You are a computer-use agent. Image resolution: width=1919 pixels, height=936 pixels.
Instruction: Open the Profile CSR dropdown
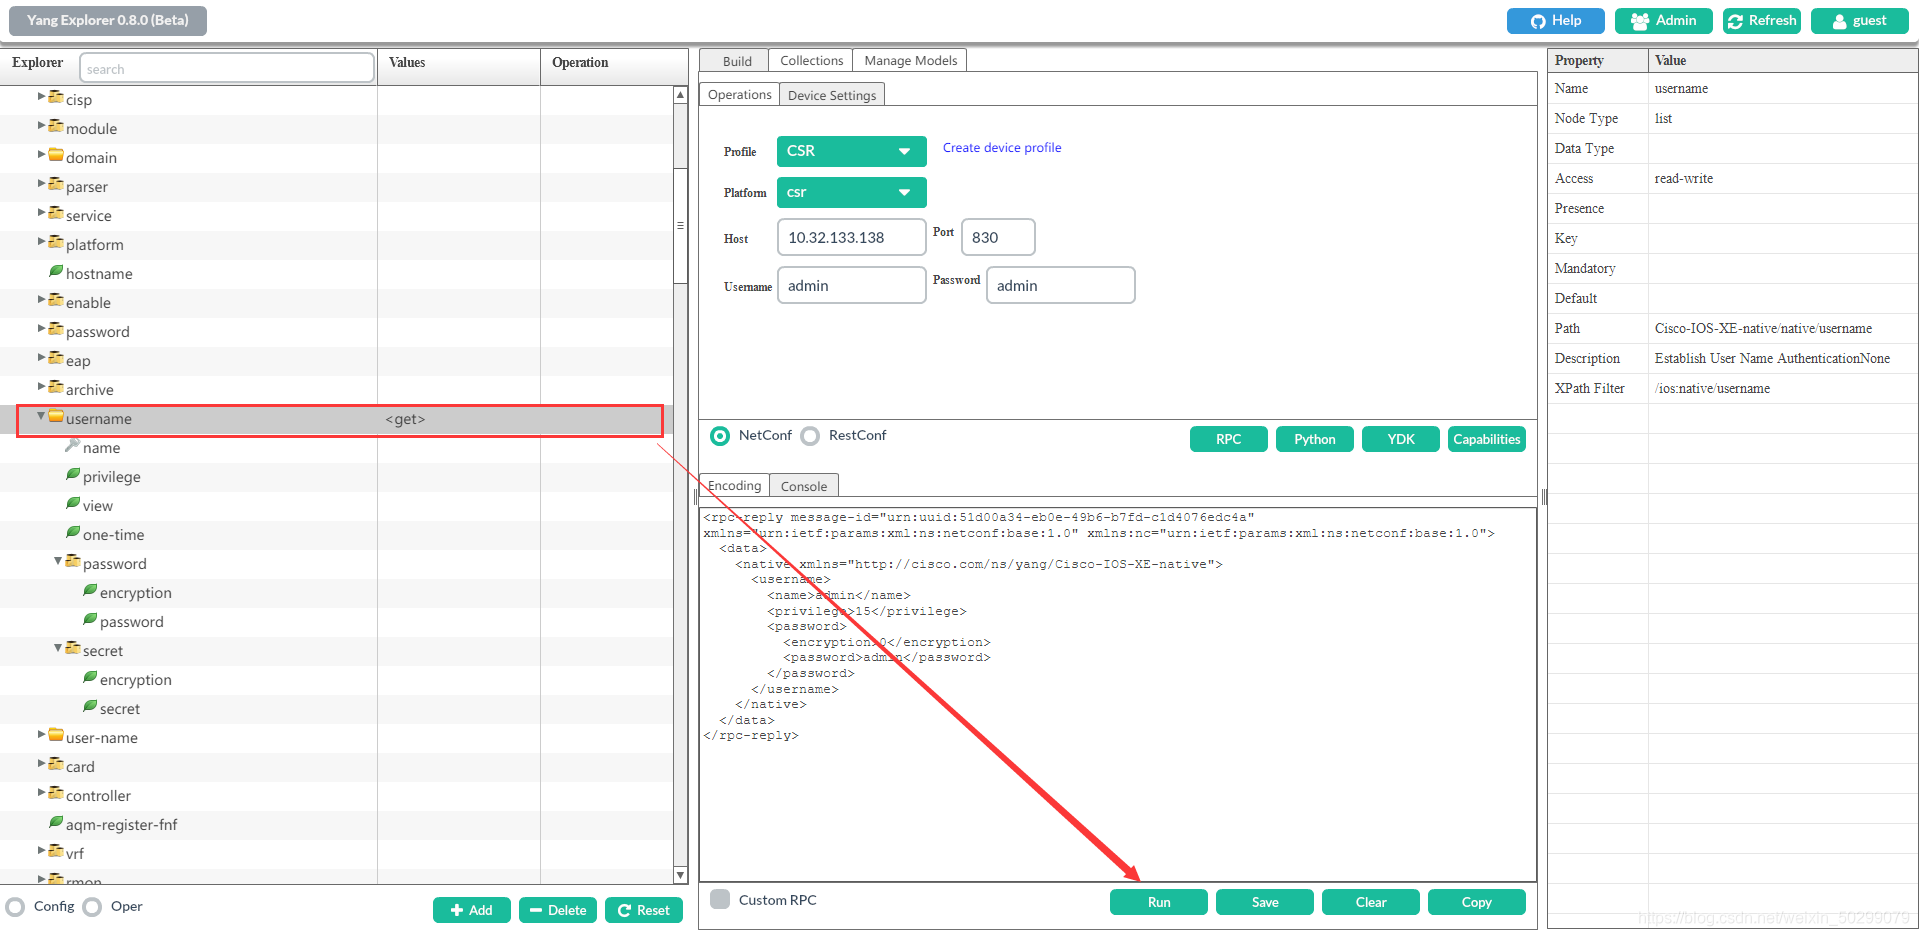point(852,151)
